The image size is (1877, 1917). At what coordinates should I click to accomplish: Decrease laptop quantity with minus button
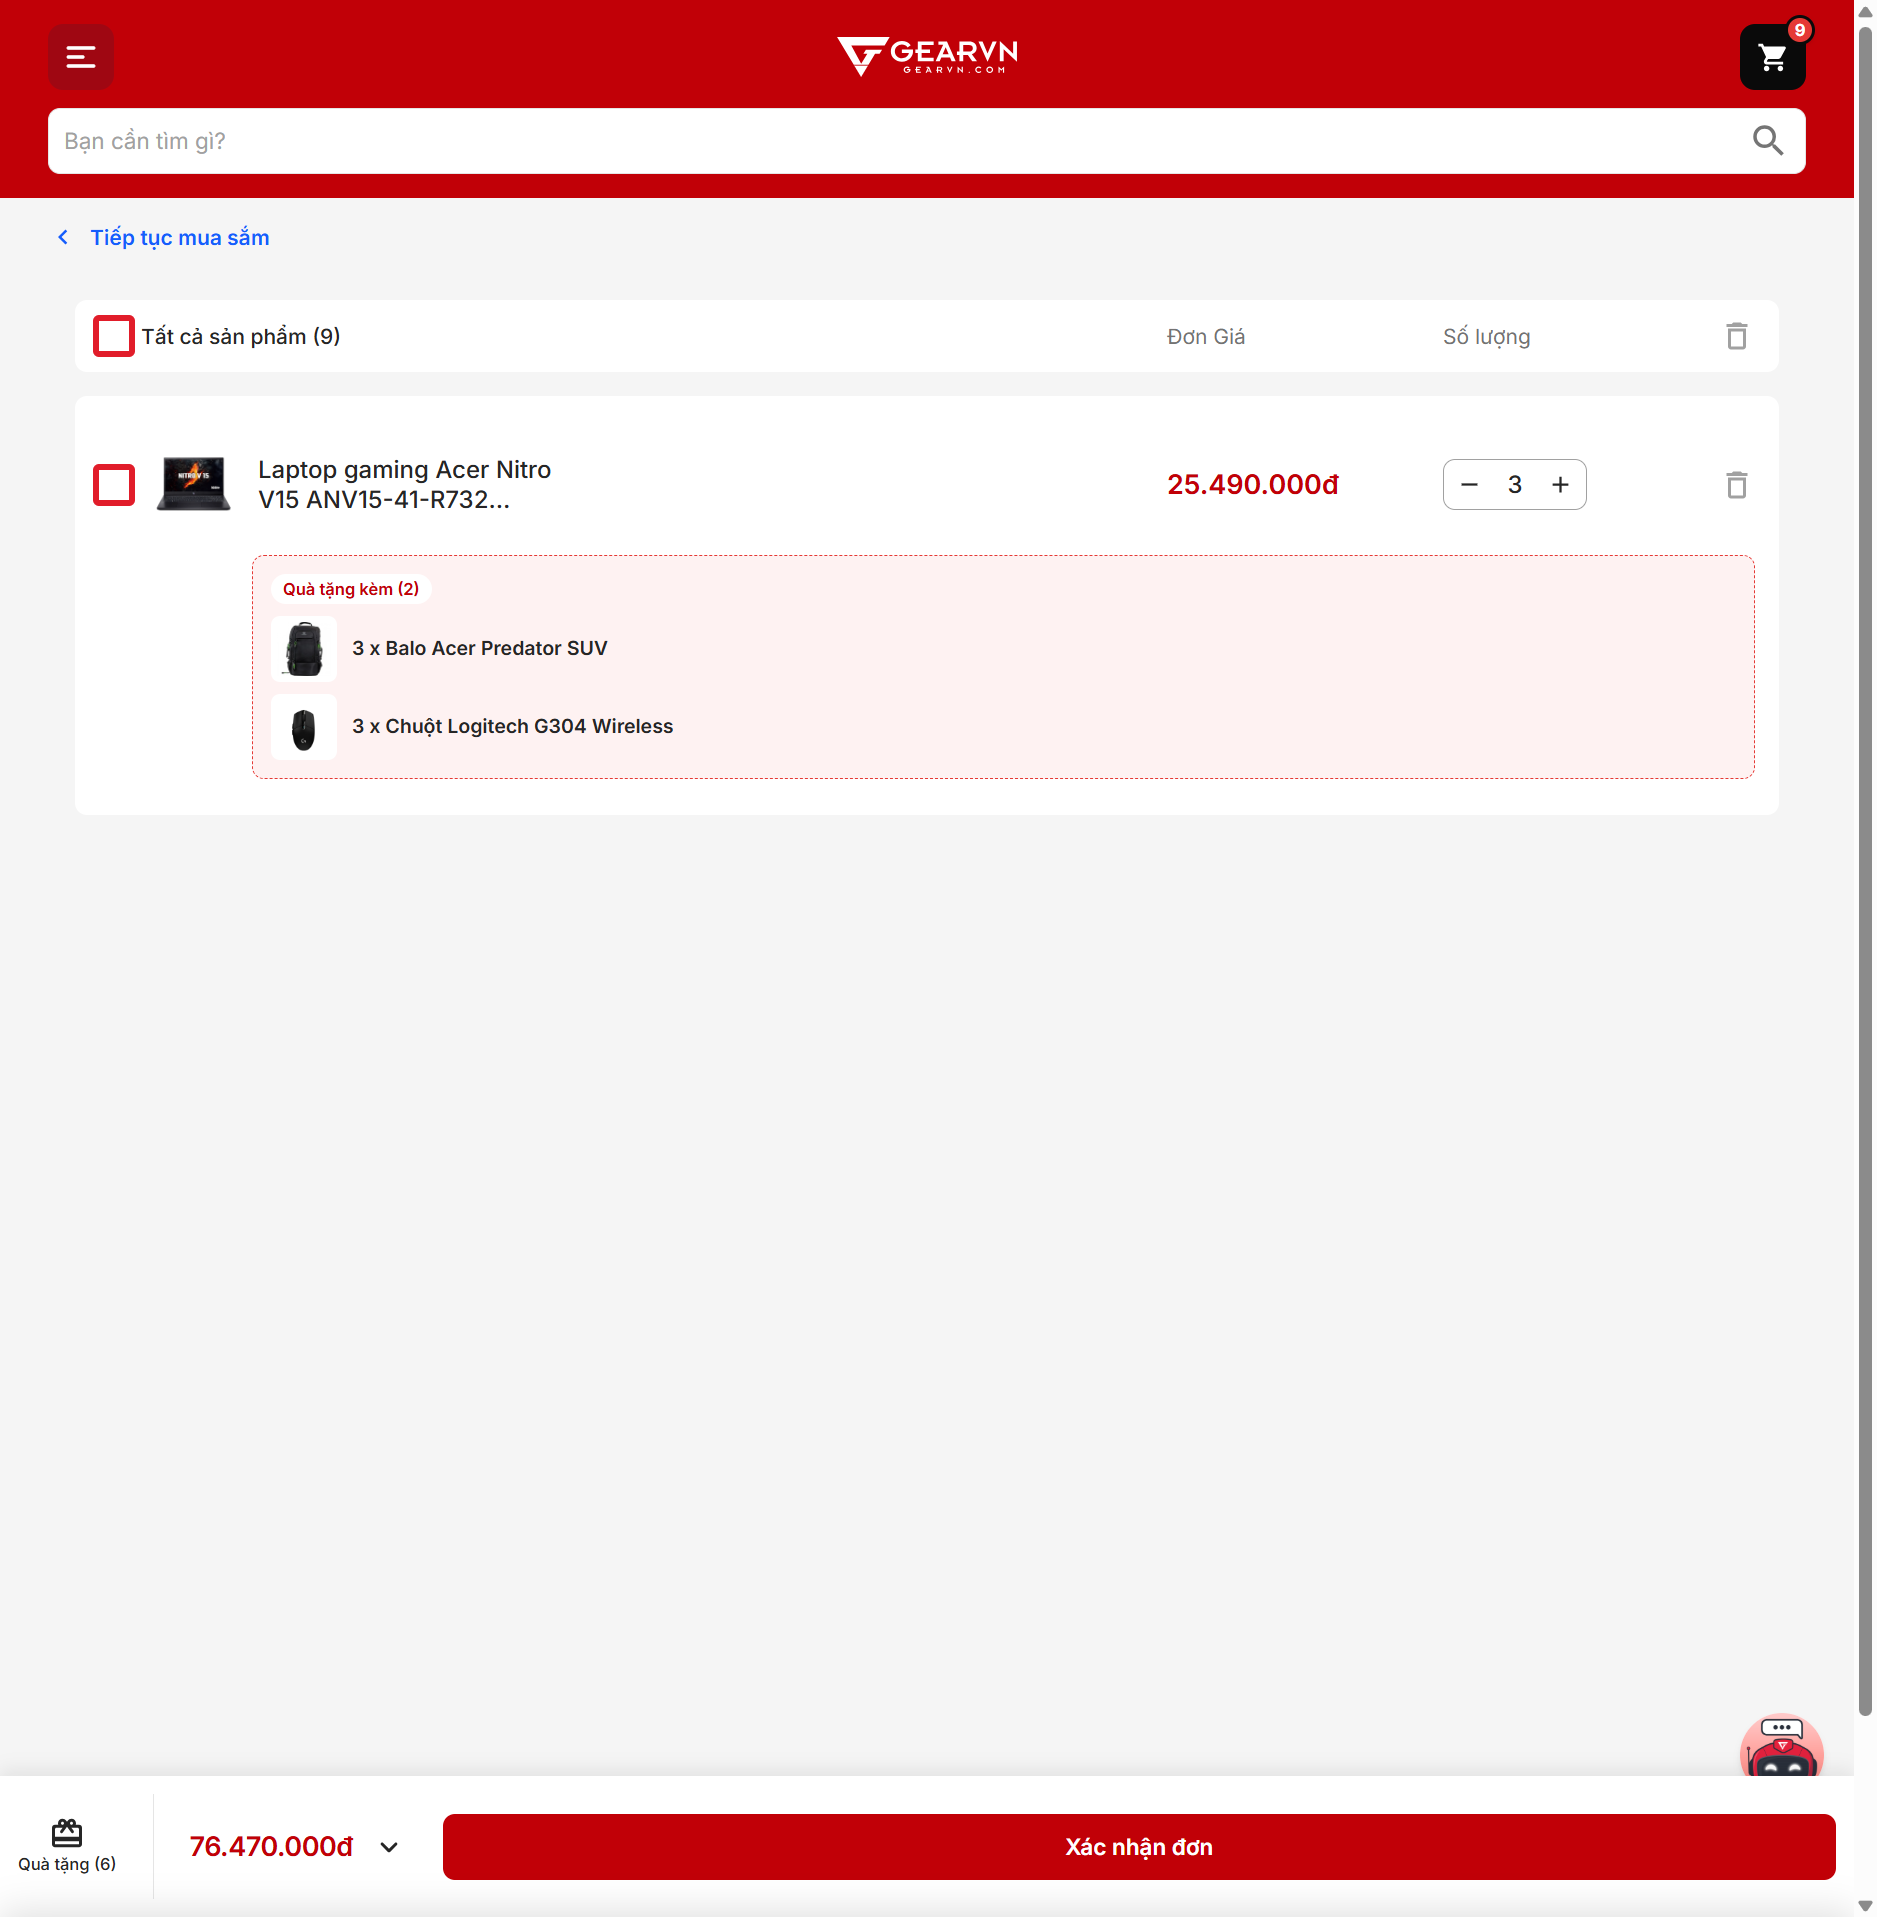(1469, 485)
